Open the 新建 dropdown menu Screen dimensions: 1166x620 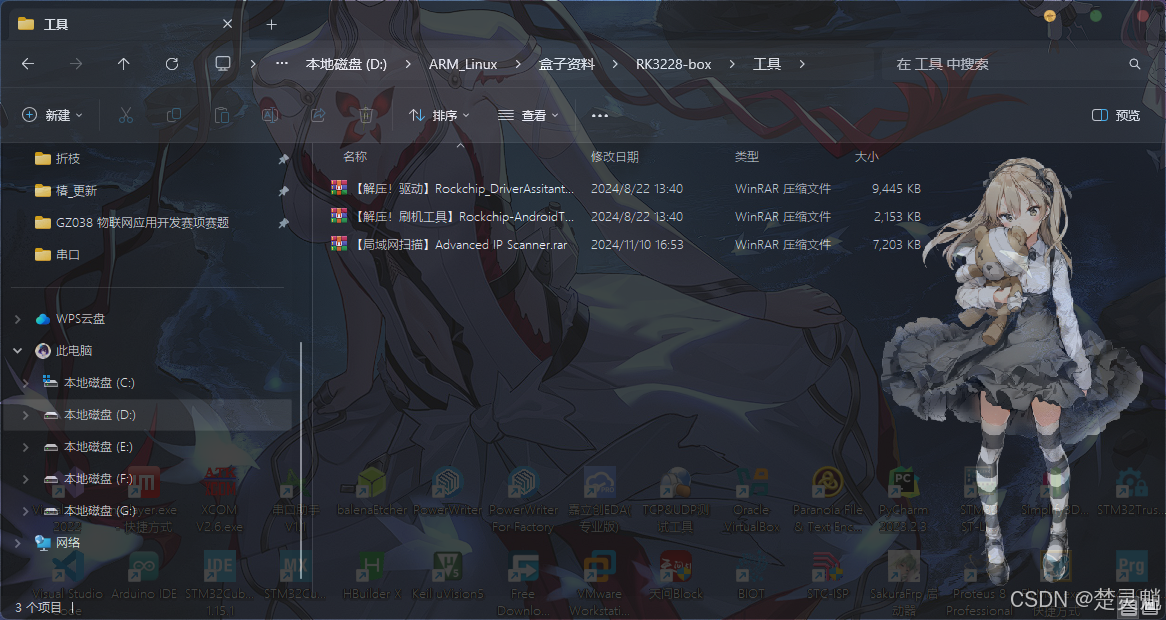point(52,114)
